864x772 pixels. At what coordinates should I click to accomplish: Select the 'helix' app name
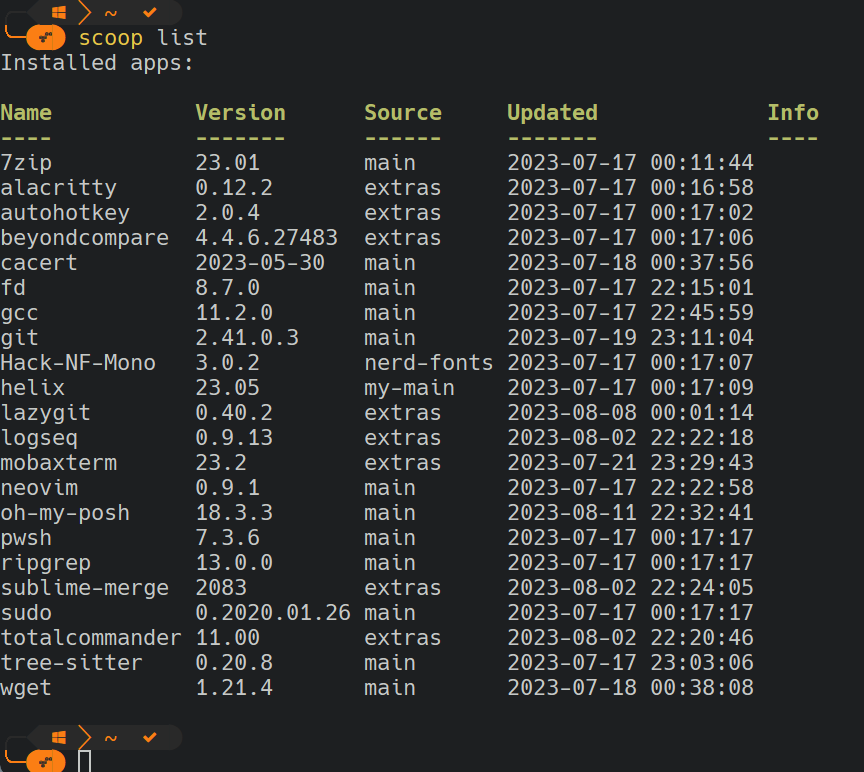coord(33,387)
